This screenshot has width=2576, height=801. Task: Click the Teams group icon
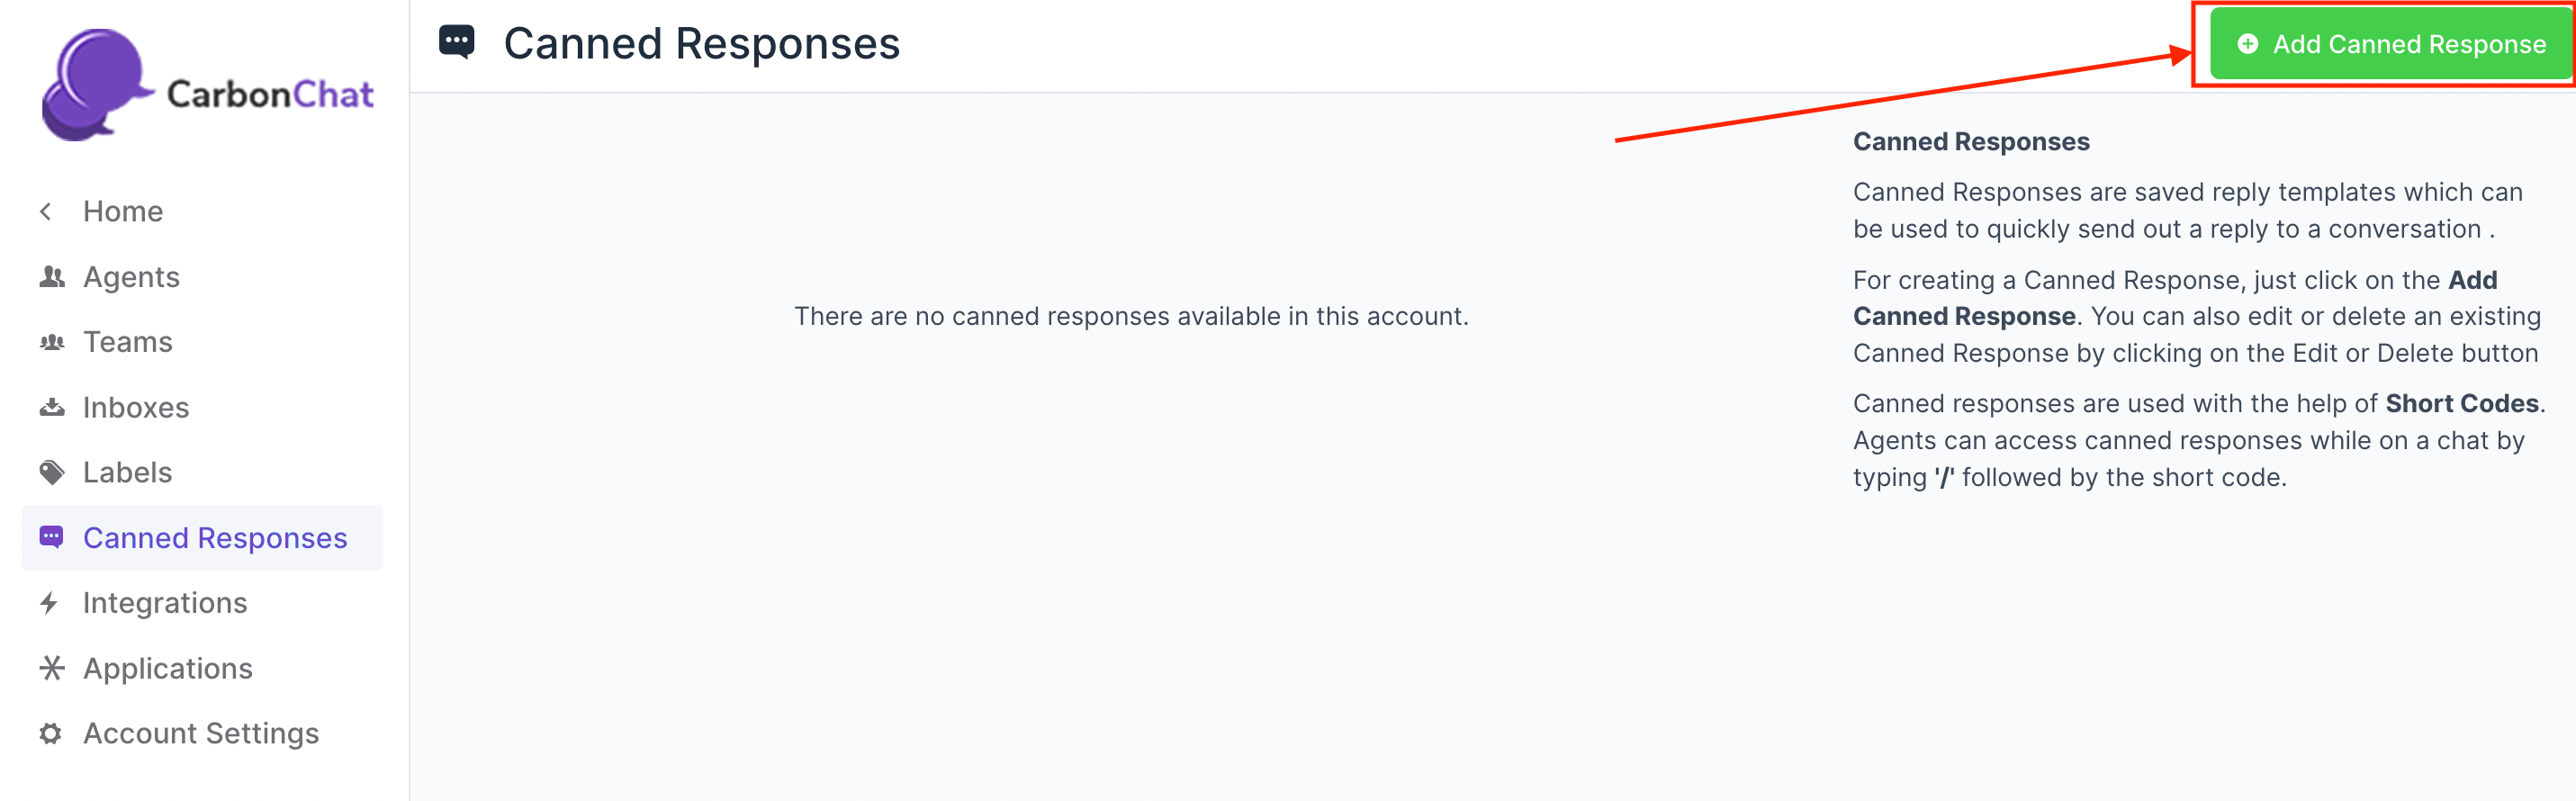[52, 343]
